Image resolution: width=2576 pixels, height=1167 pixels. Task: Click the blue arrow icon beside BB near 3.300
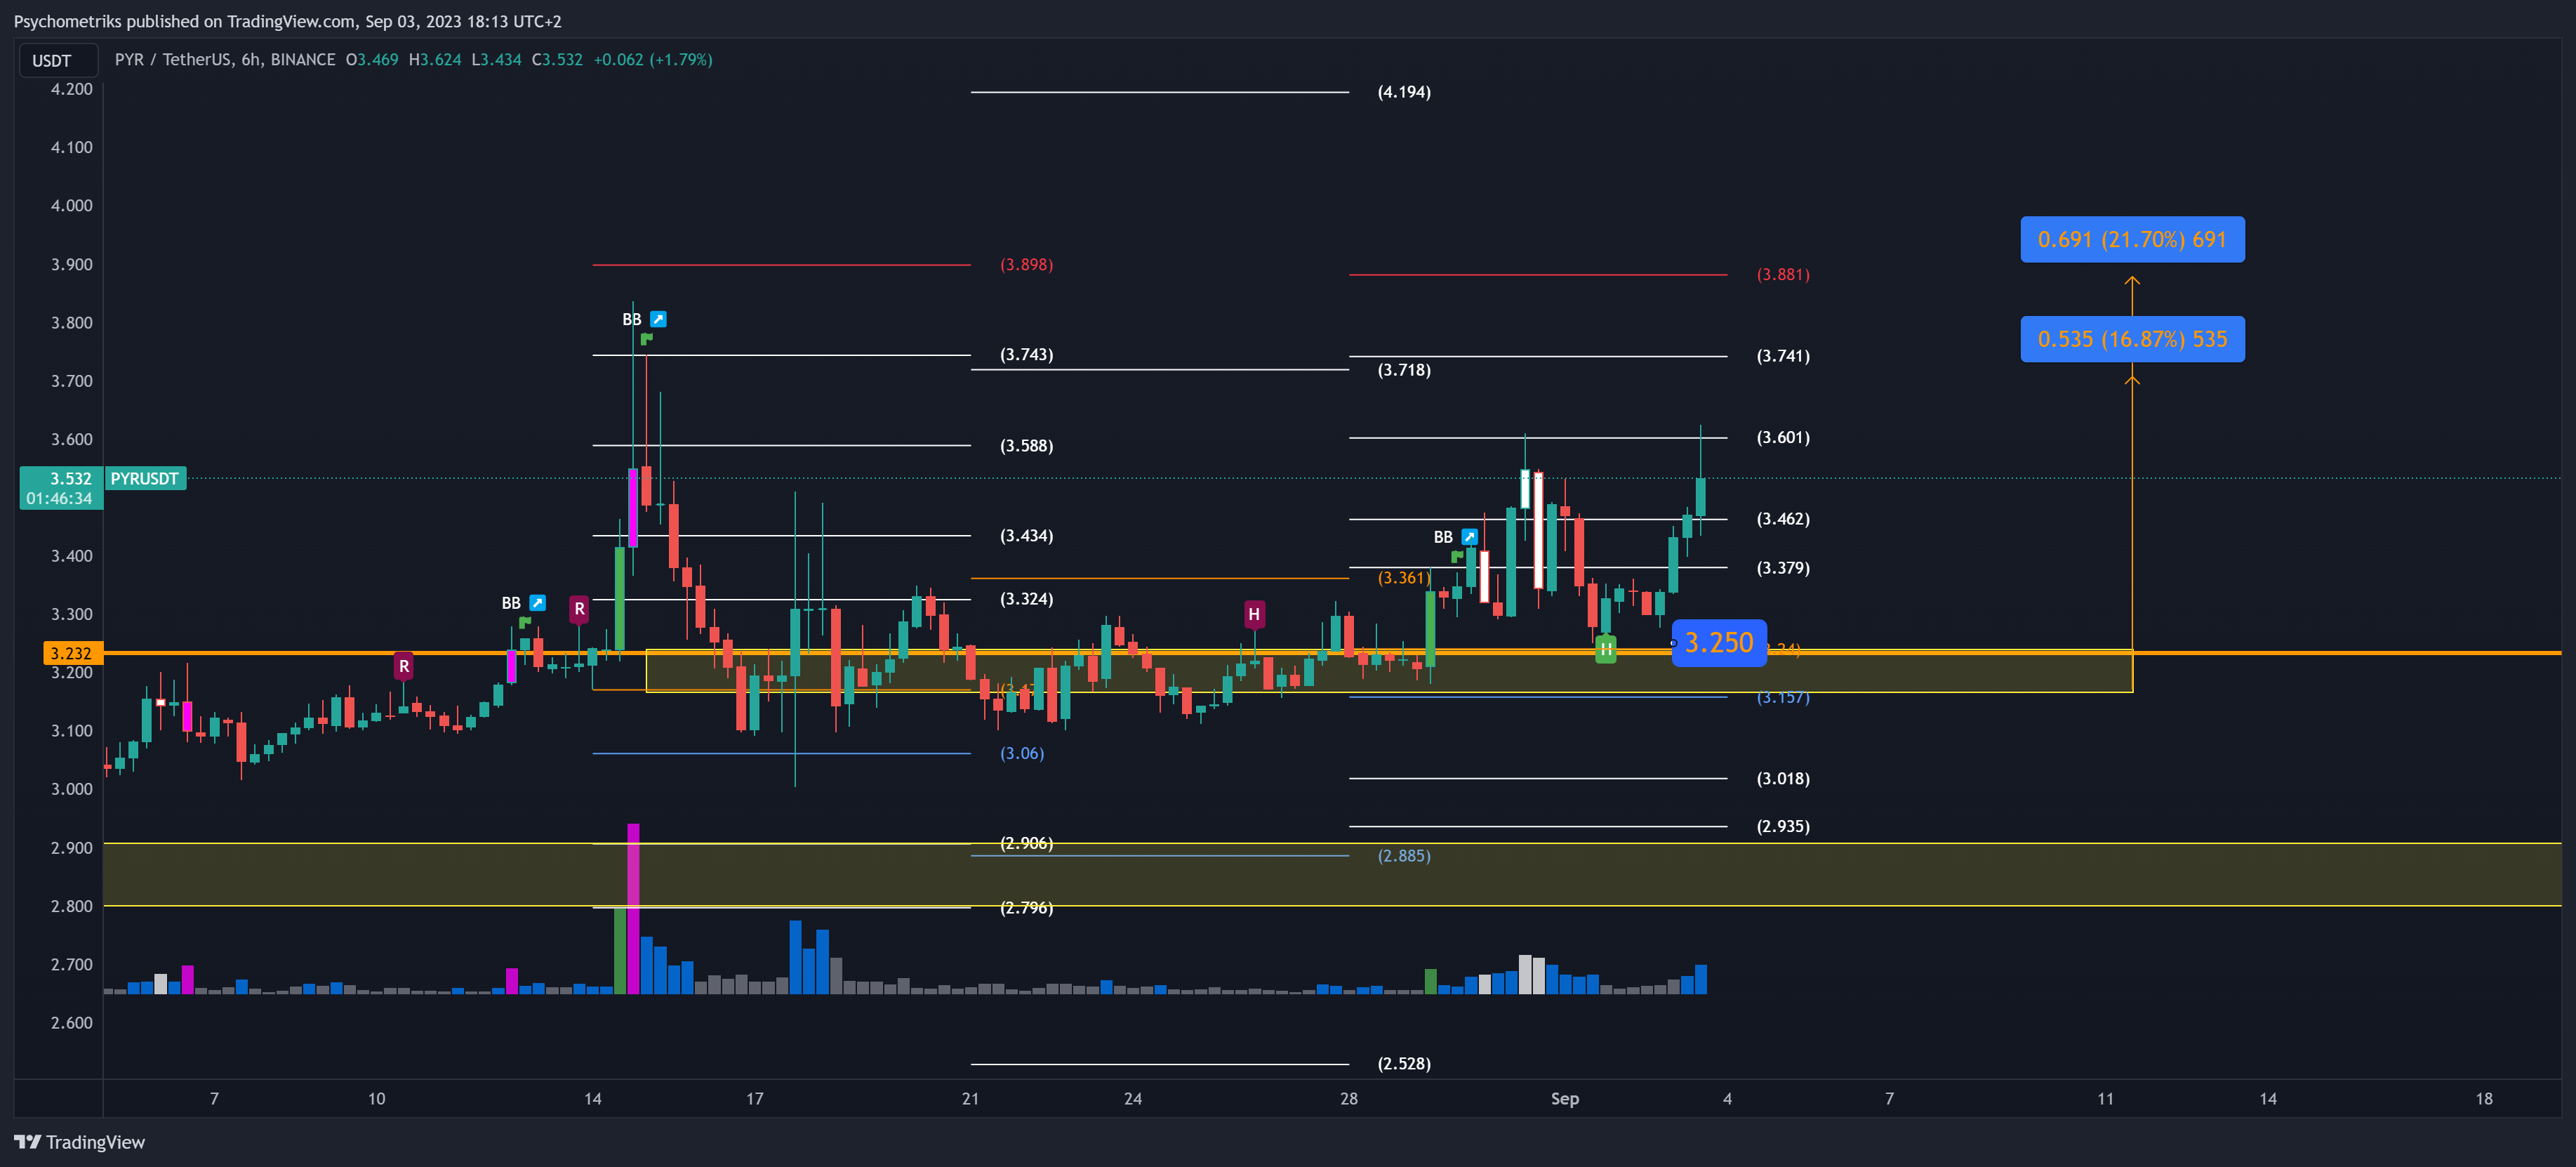coord(537,603)
